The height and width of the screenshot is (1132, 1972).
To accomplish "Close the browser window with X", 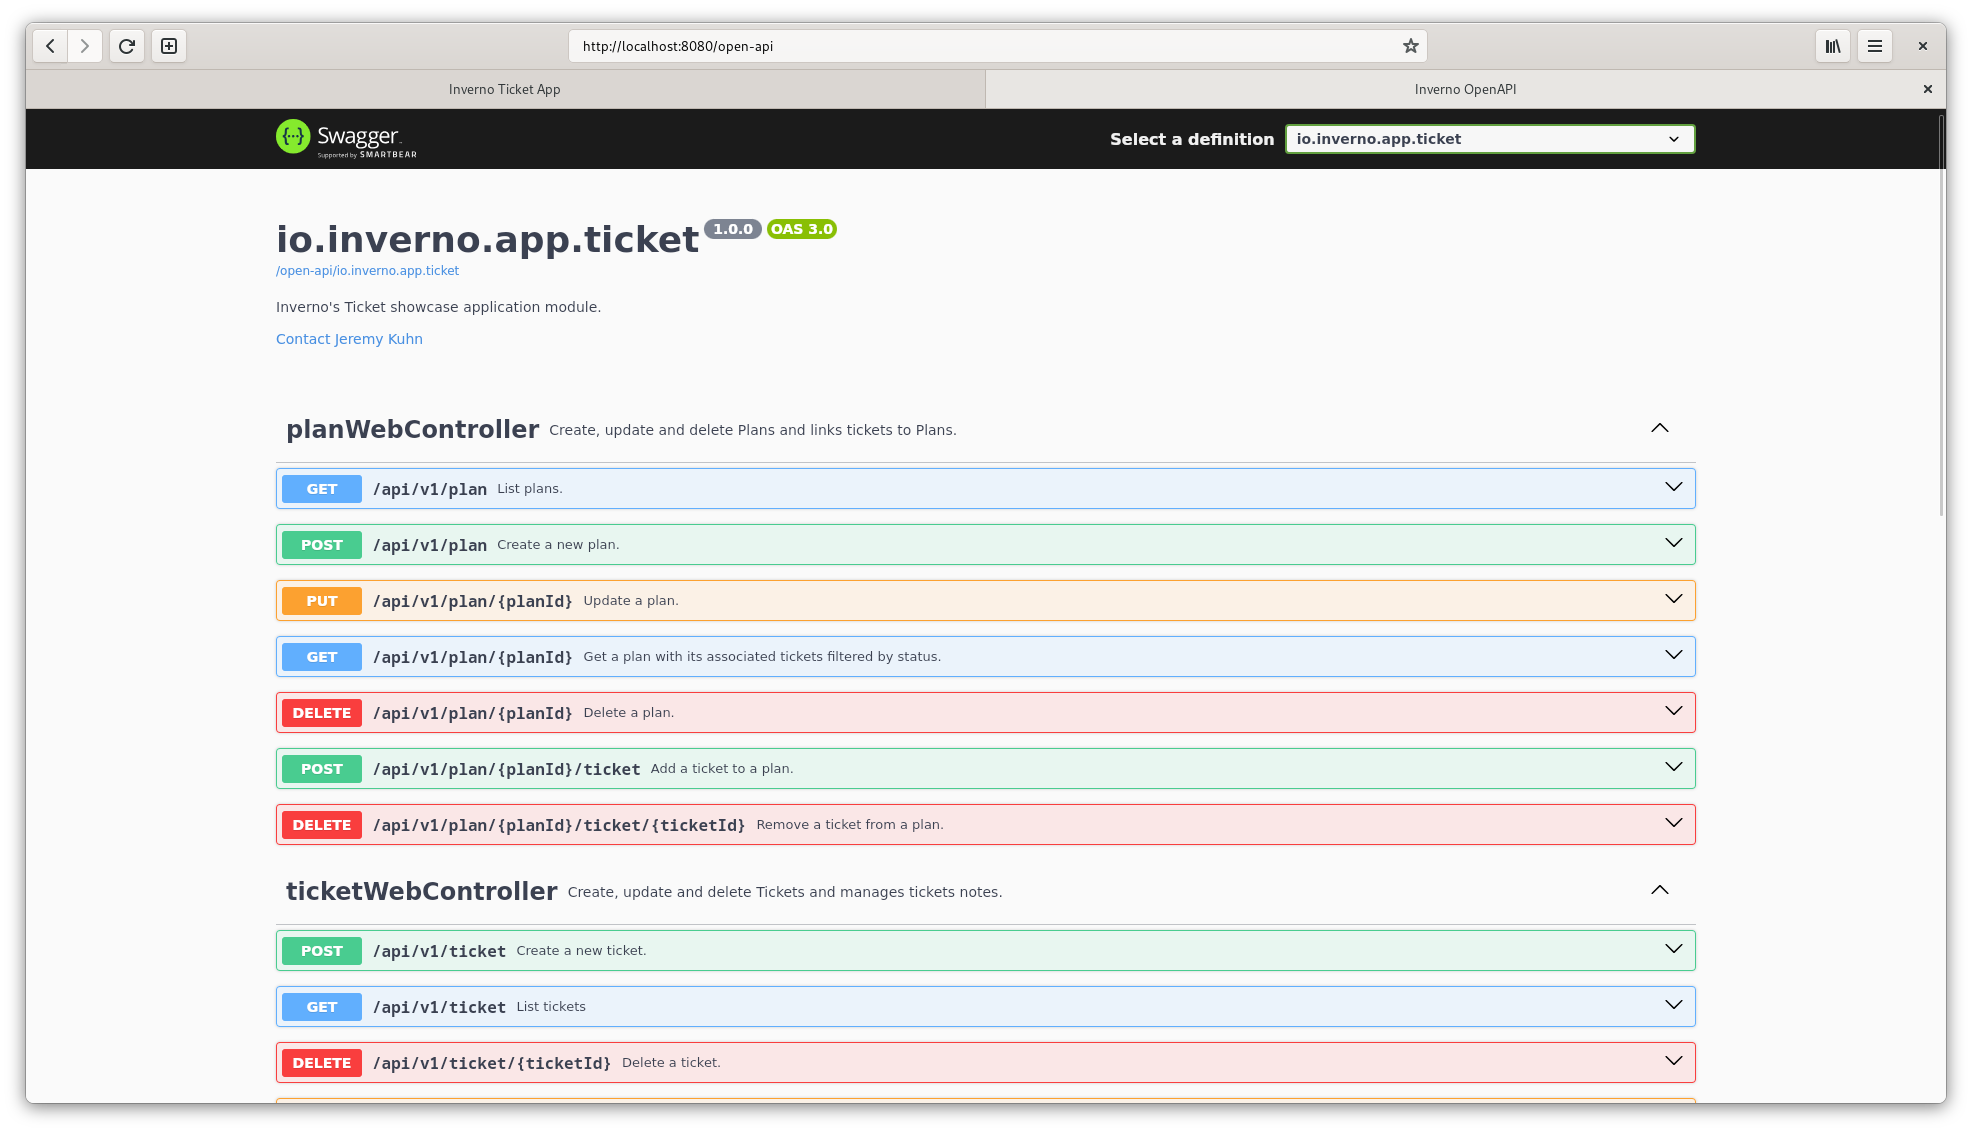I will tap(1922, 46).
